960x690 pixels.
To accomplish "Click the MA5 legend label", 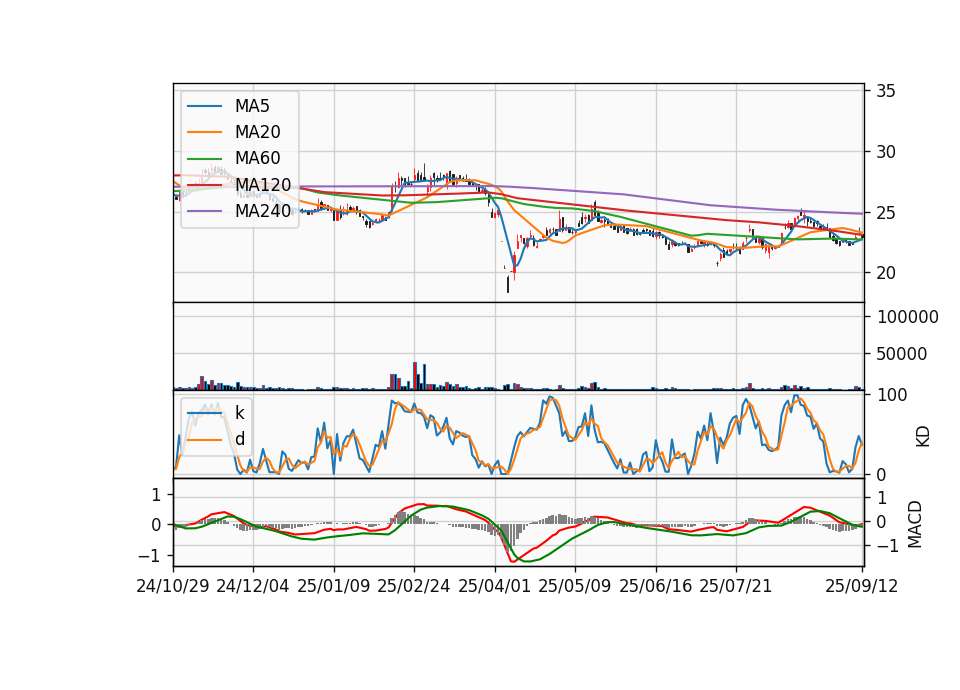I will (252, 106).
